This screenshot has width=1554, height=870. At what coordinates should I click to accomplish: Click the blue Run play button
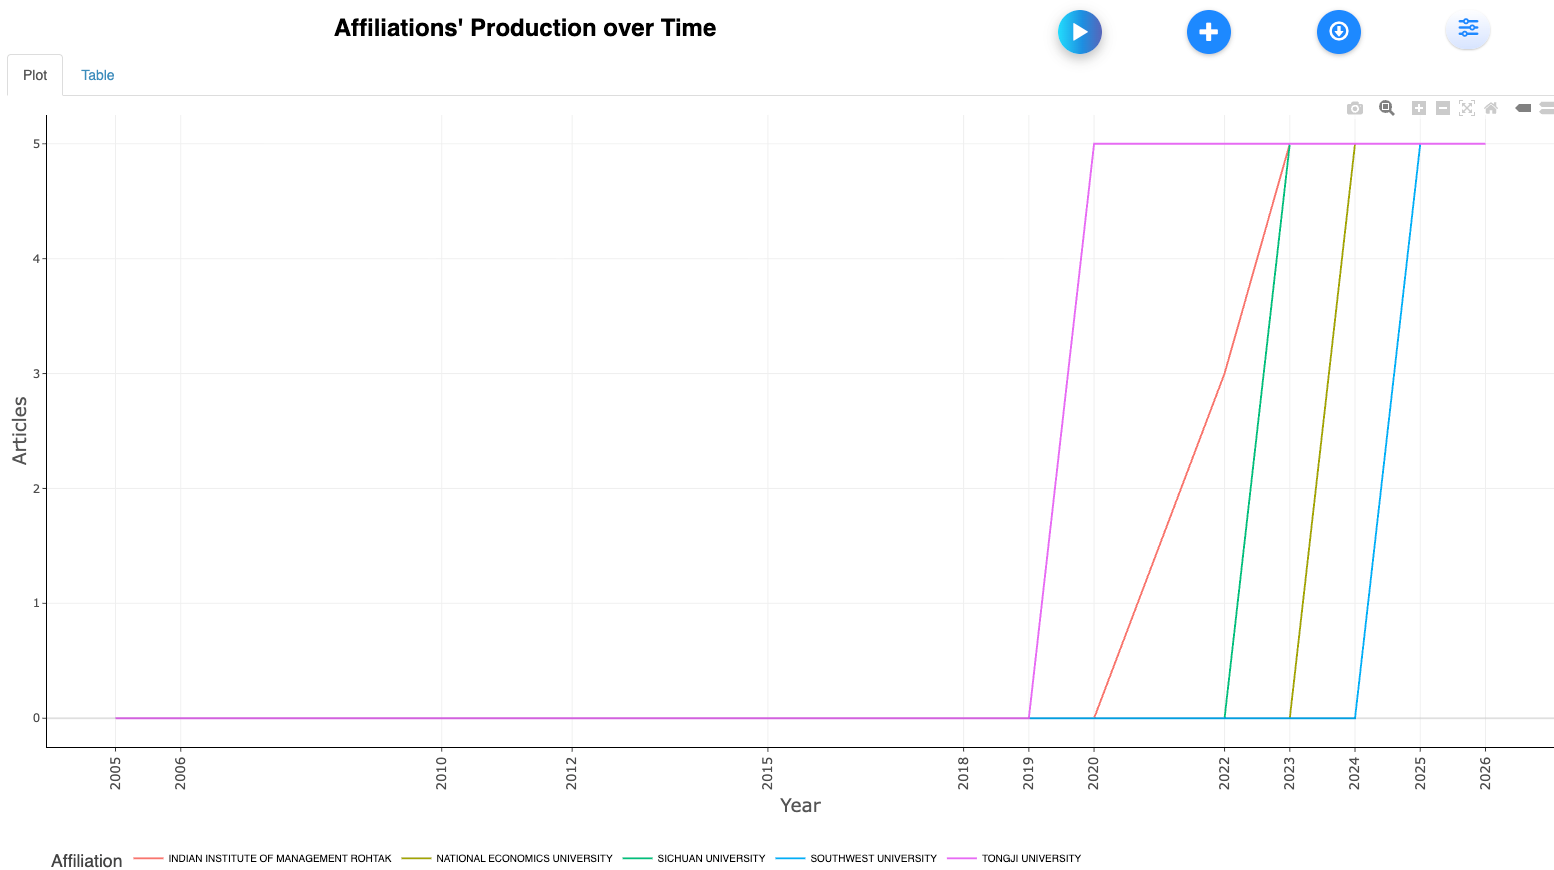pyautogui.click(x=1079, y=32)
